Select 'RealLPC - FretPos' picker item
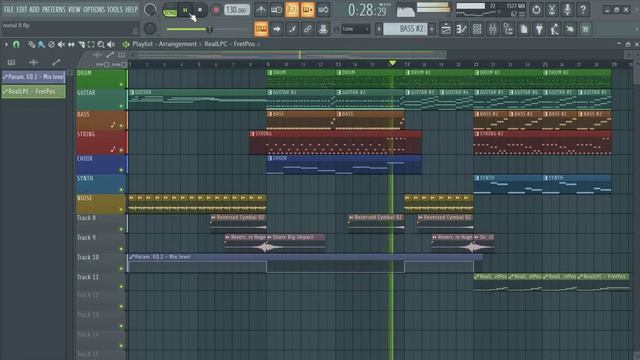This screenshot has height=360, width=640. [33, 91]
